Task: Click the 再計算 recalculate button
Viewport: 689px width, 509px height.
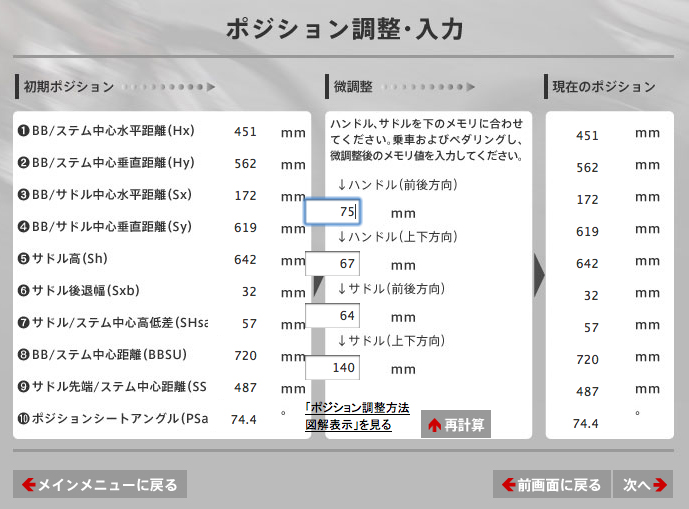Action: 456,424
